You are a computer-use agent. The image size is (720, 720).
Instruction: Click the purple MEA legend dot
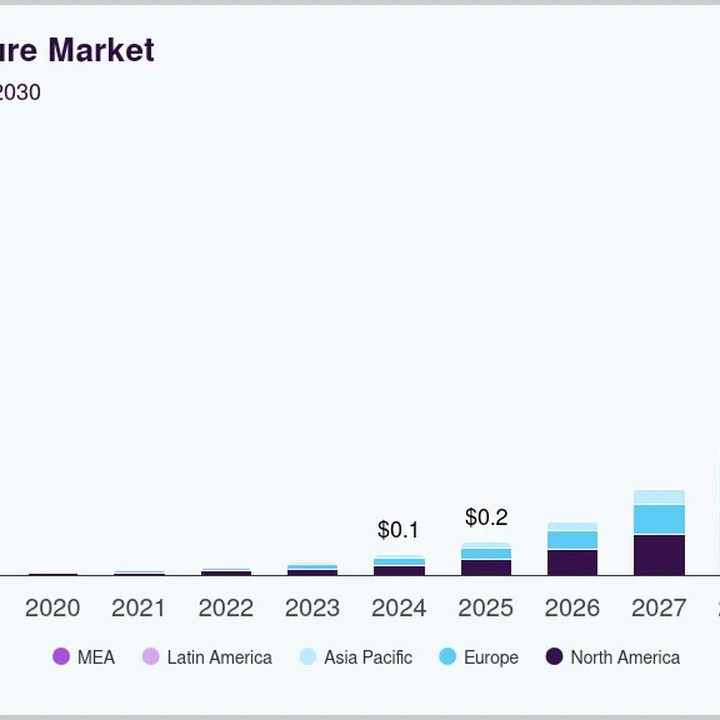click(x=61, y=657)
